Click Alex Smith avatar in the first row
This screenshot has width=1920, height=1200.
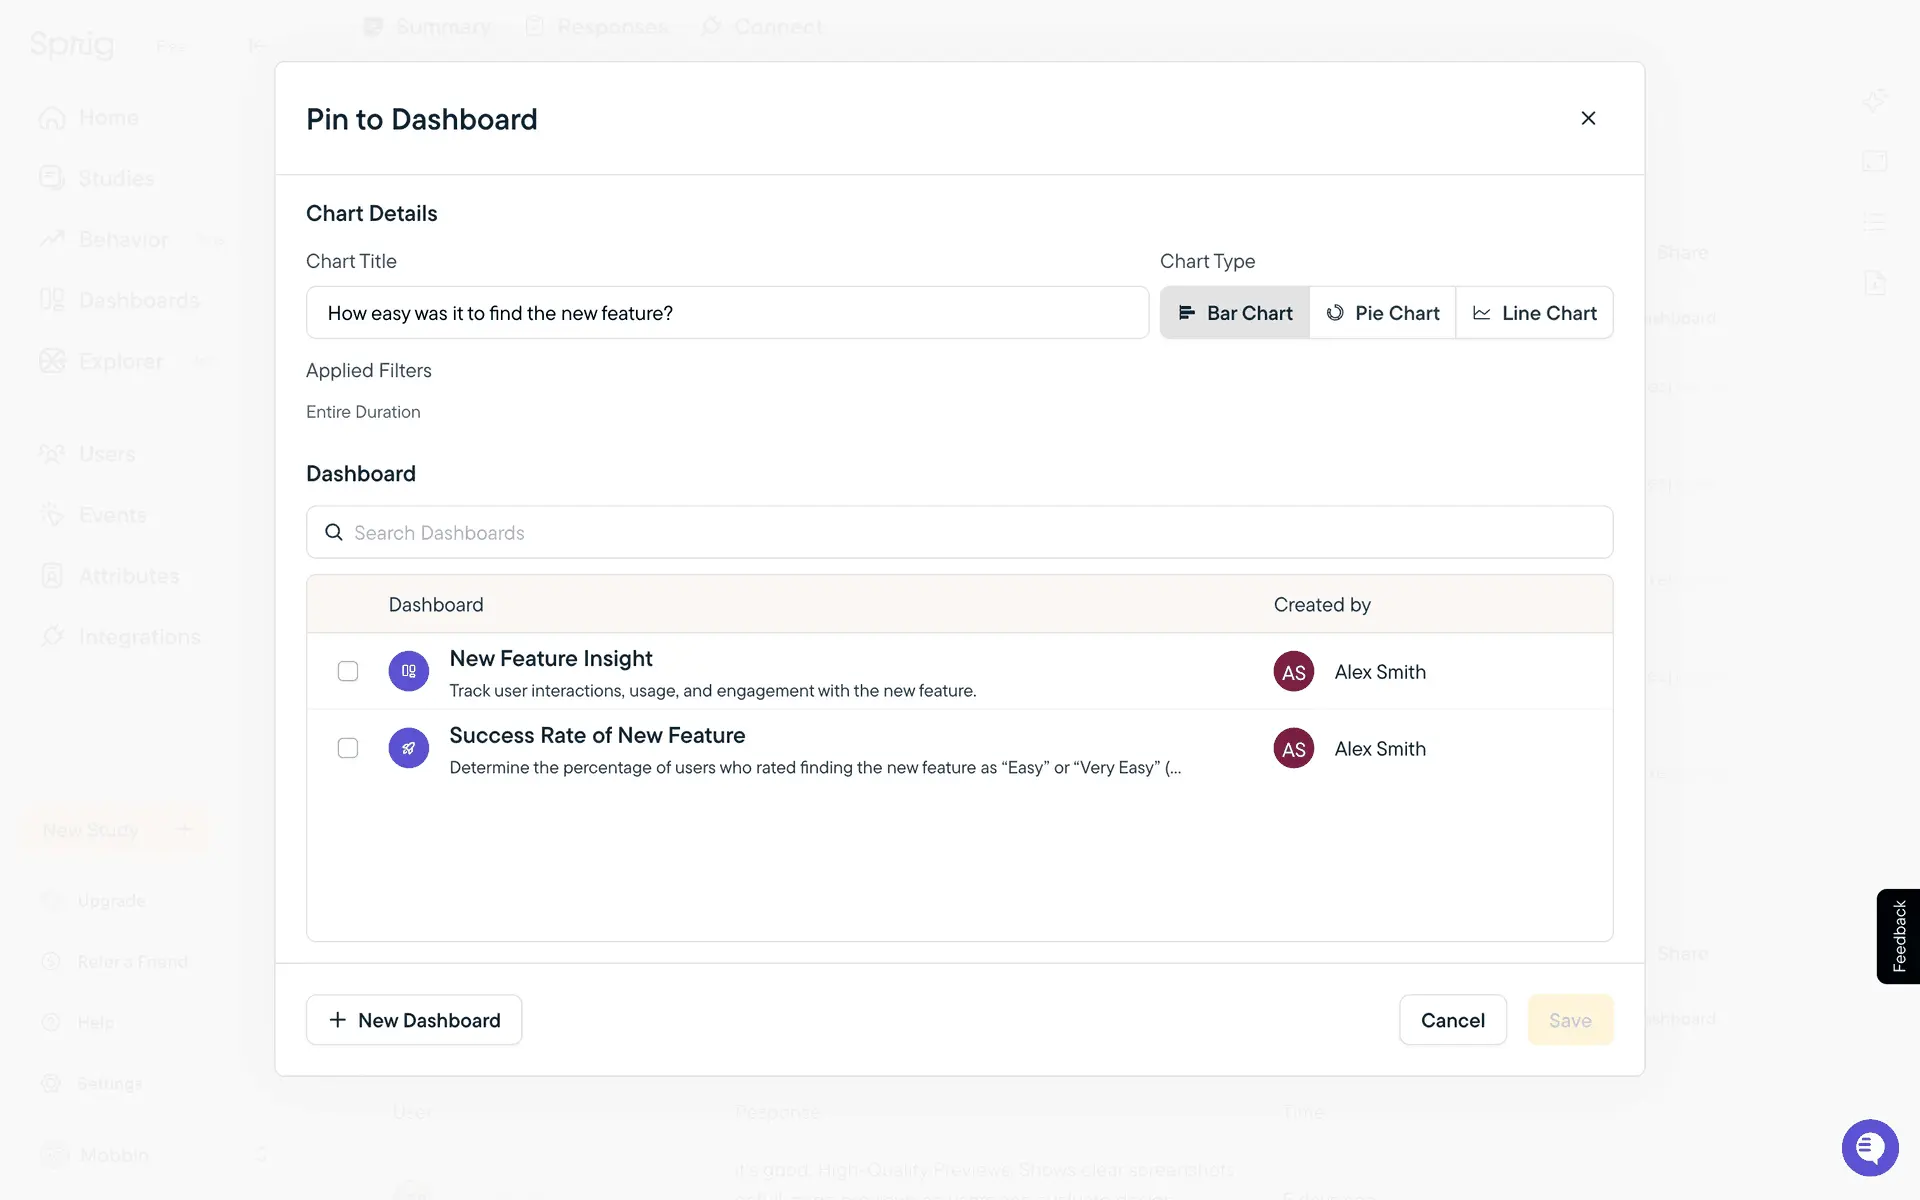1293,672
